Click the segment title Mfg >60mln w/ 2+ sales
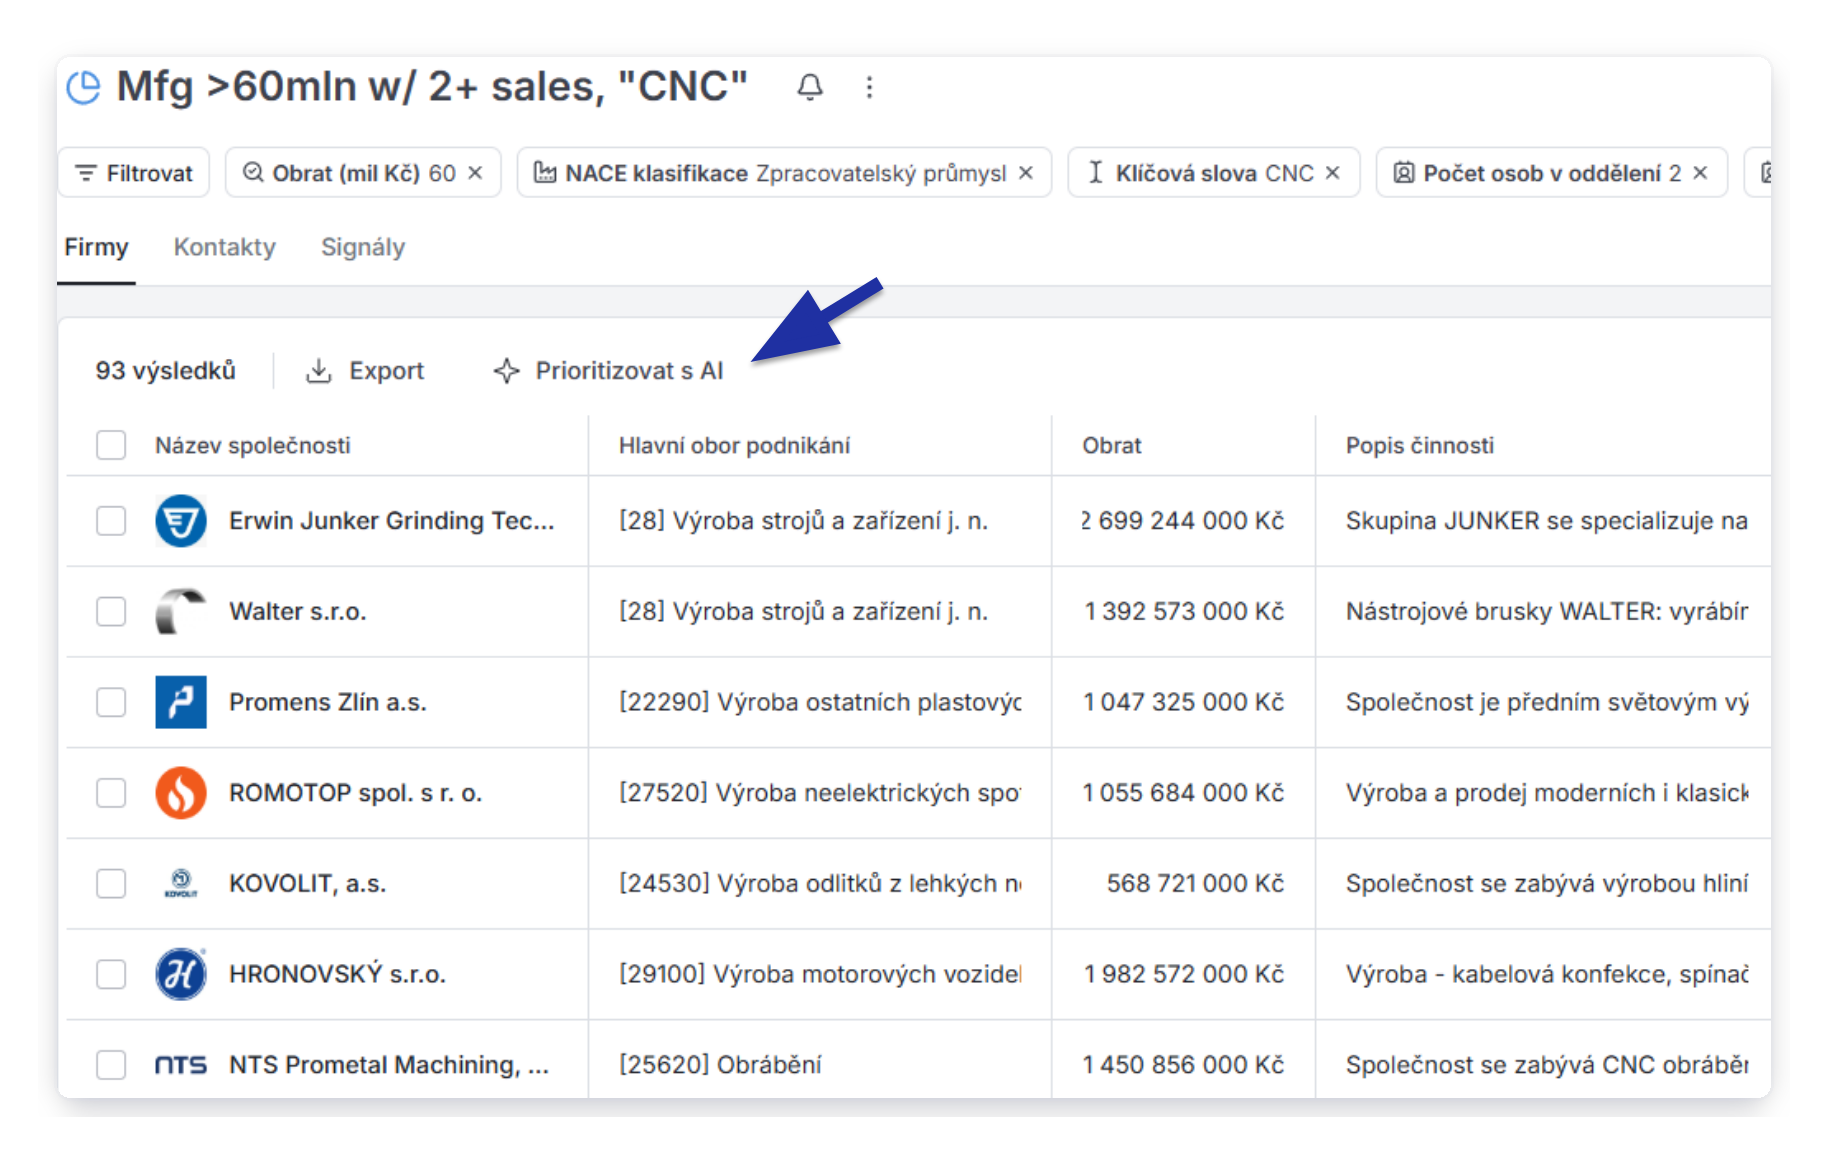The image size is (1828, 1155). pyautogui.click(x=432, y=87)
